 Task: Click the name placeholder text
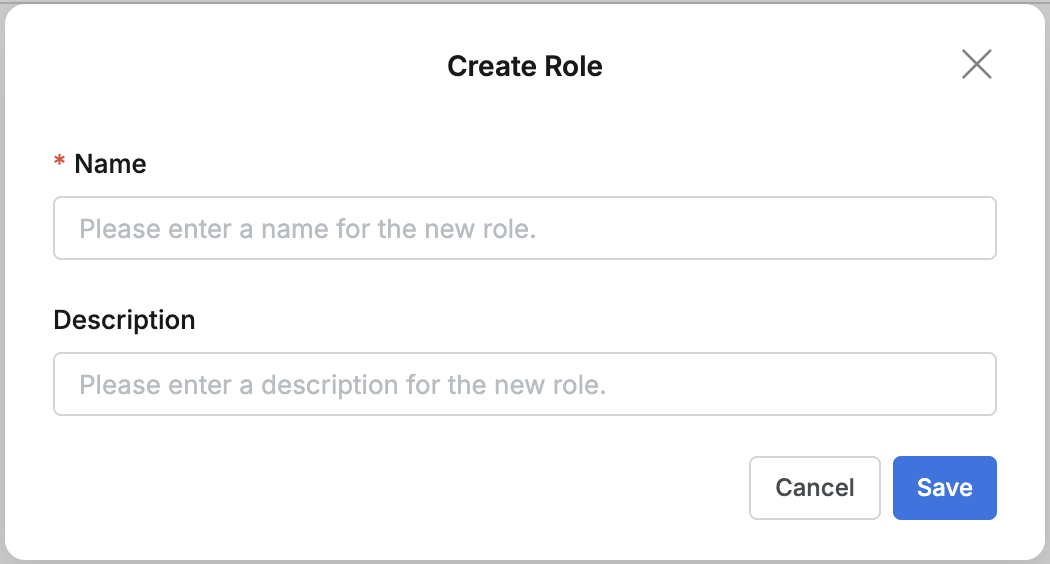coord(308,229)
